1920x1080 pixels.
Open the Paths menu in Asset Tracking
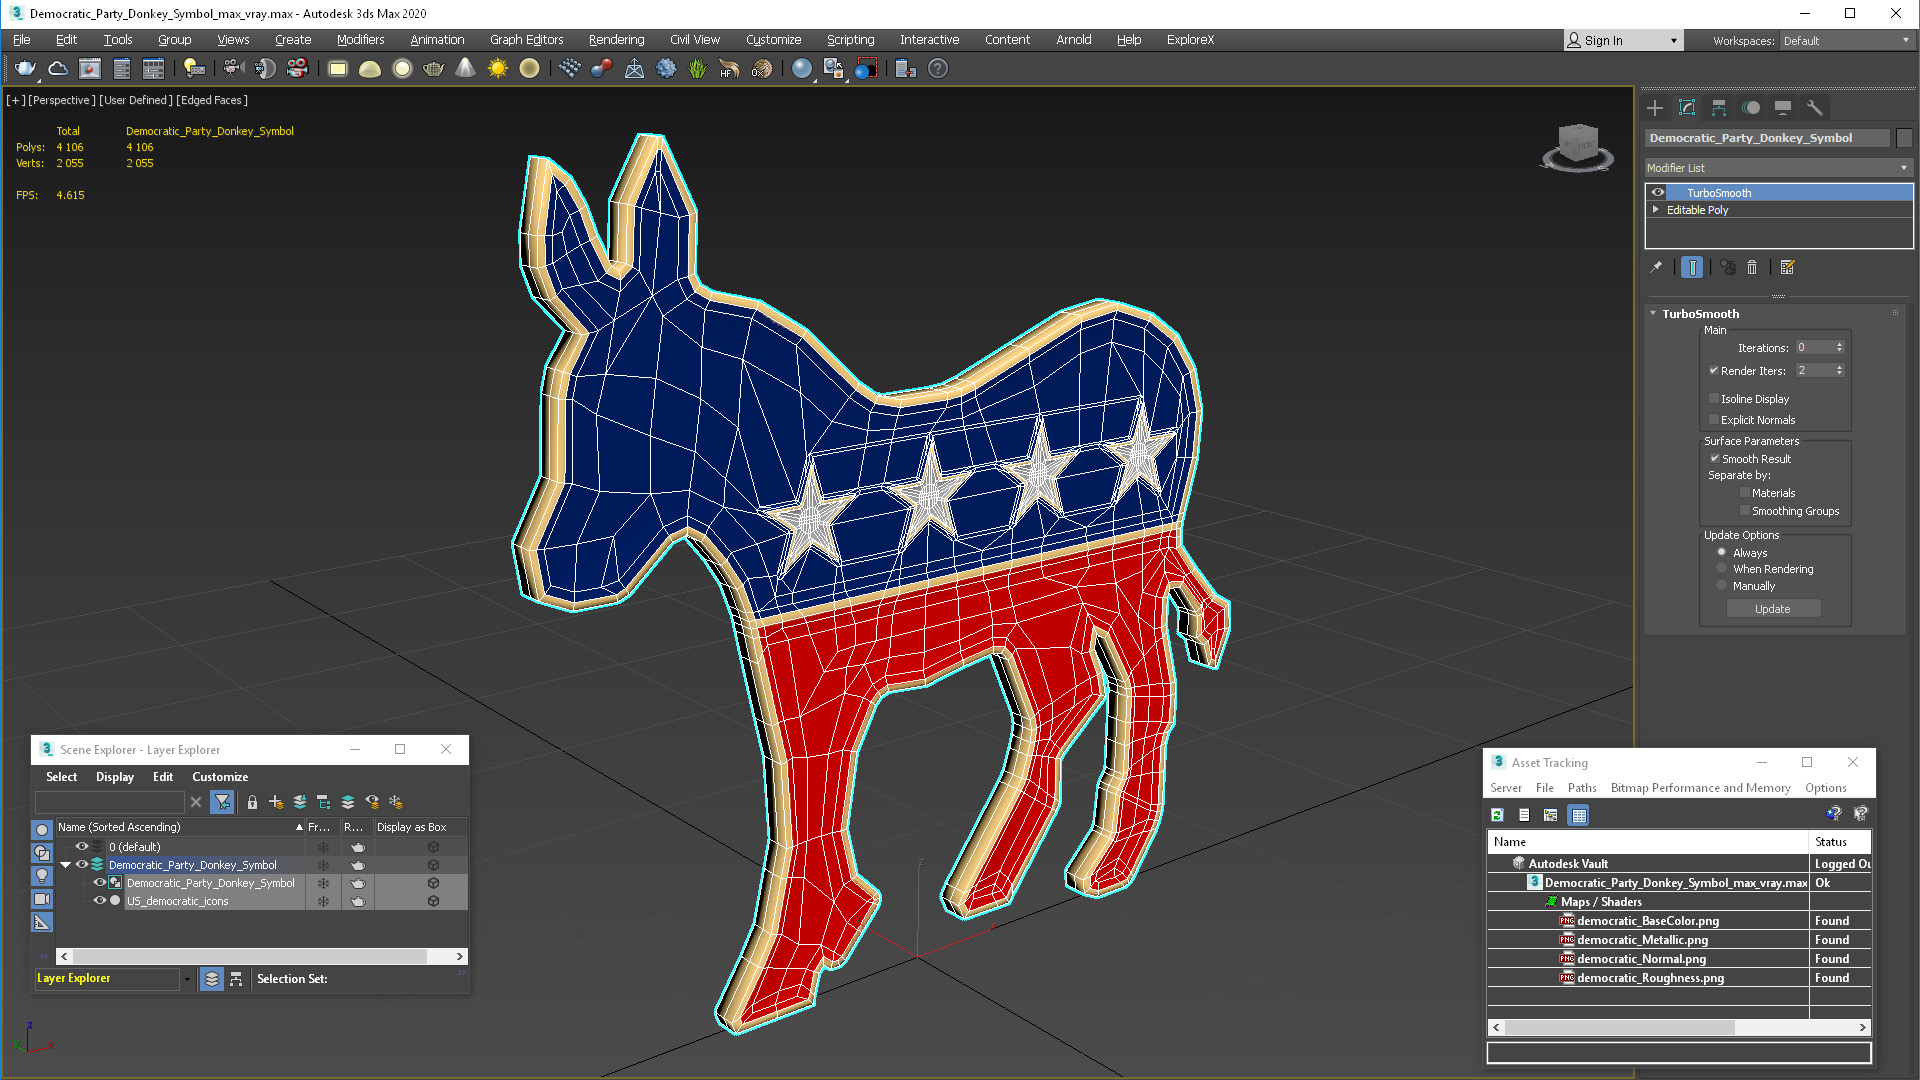pos(1581,788)
